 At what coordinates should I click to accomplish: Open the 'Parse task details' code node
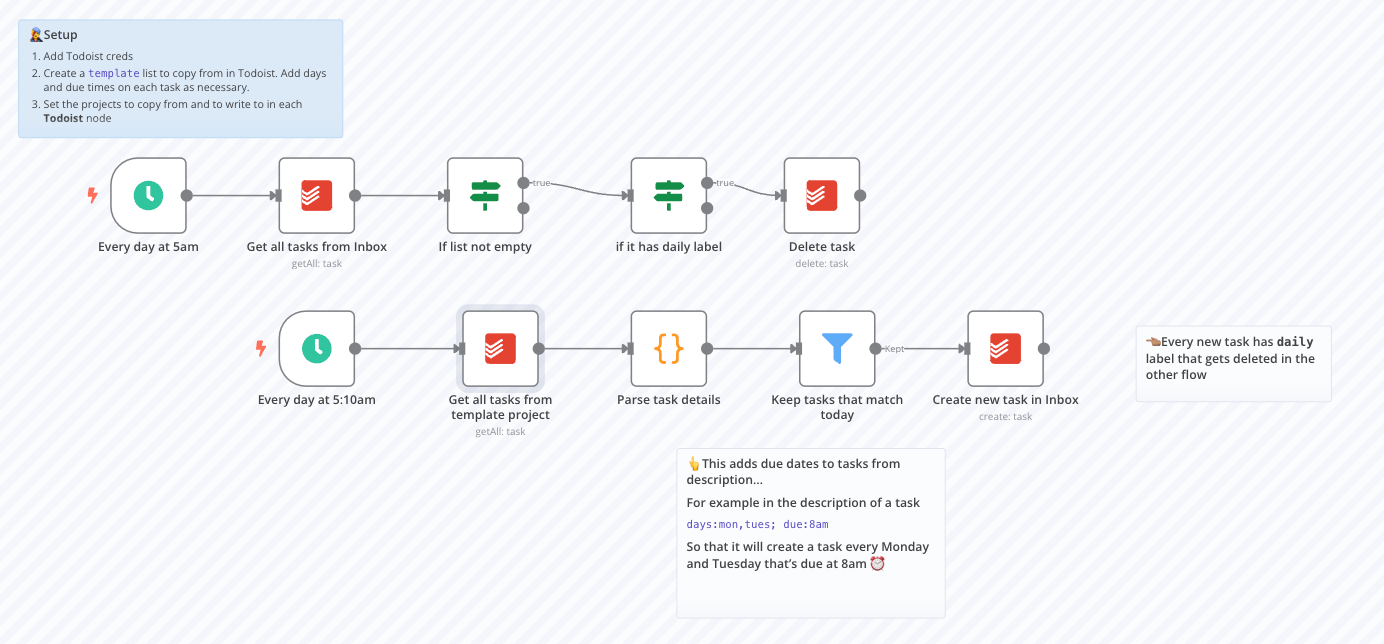click(668, 348)
